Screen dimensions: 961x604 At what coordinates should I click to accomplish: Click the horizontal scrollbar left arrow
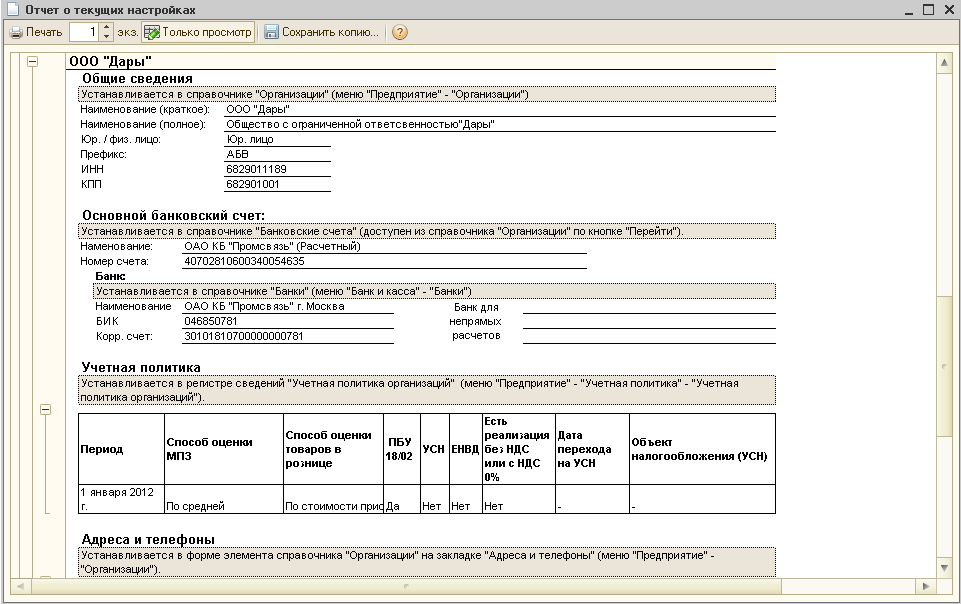[x=20, y=586]
